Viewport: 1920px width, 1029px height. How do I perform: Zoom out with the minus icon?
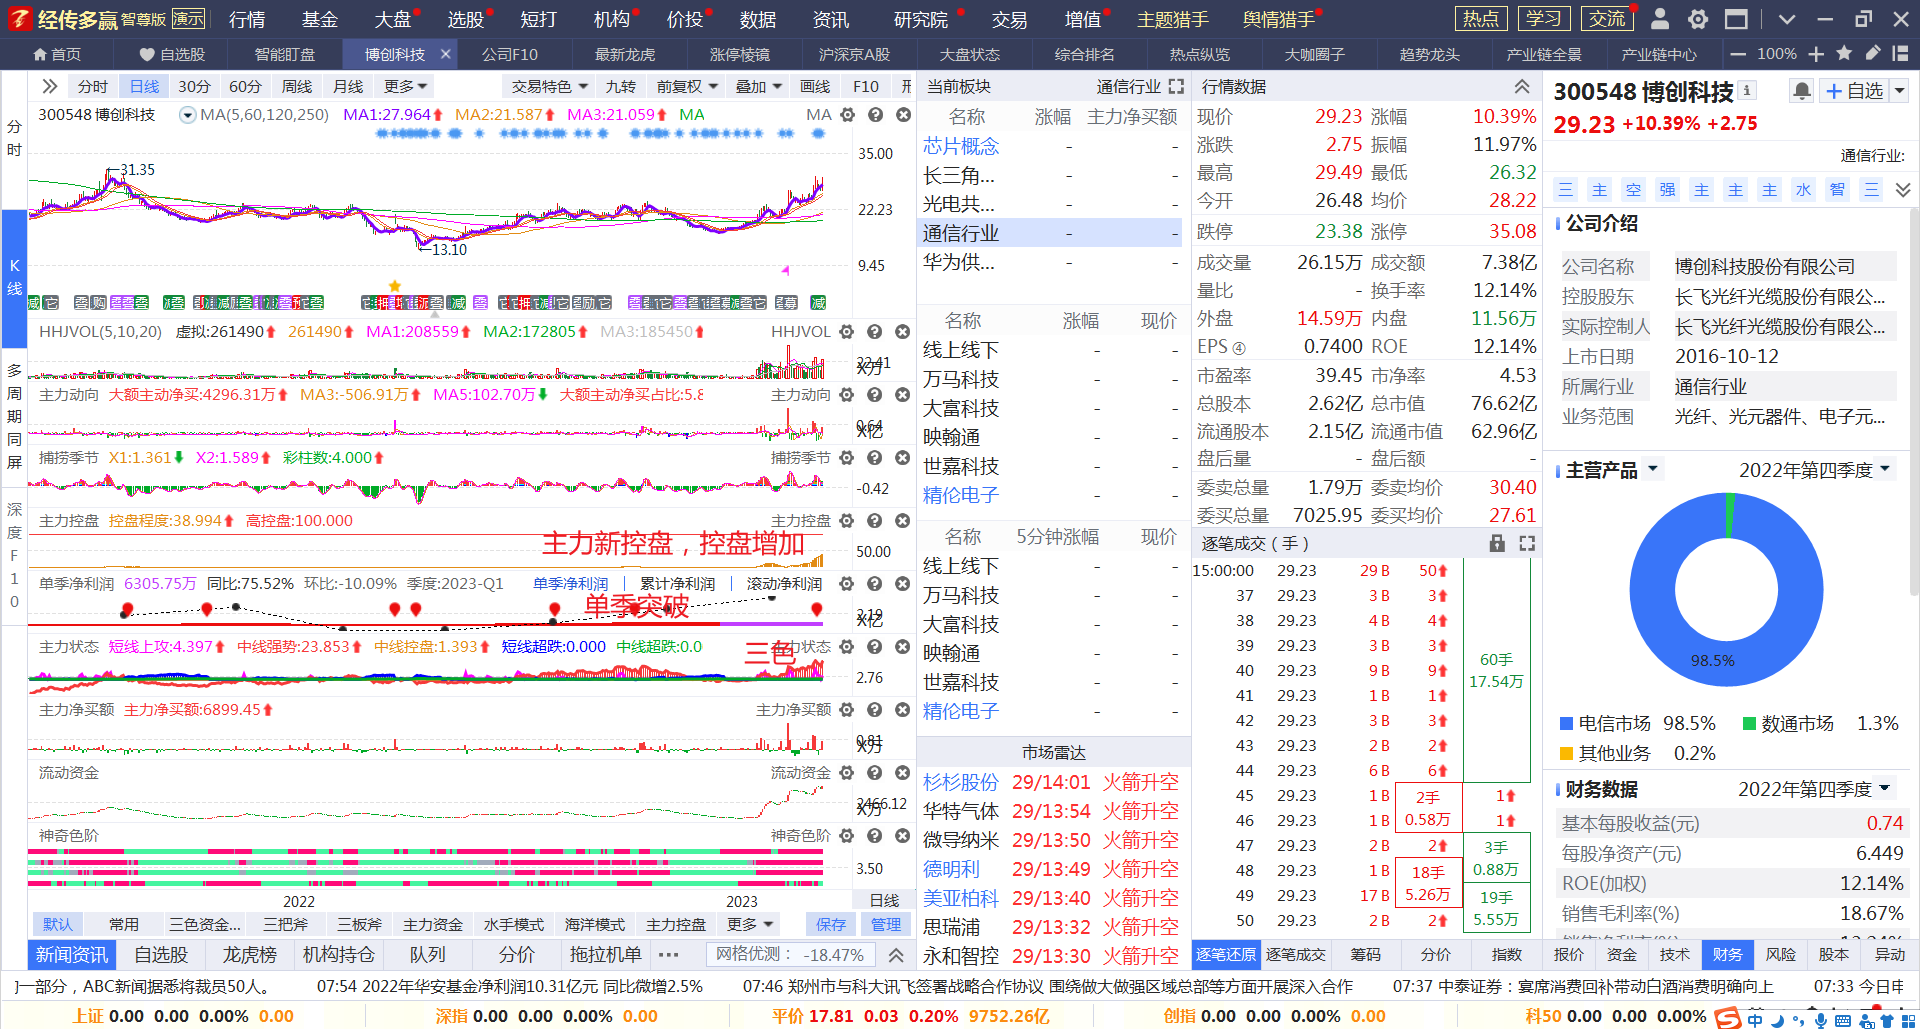tap(1738, 54)
